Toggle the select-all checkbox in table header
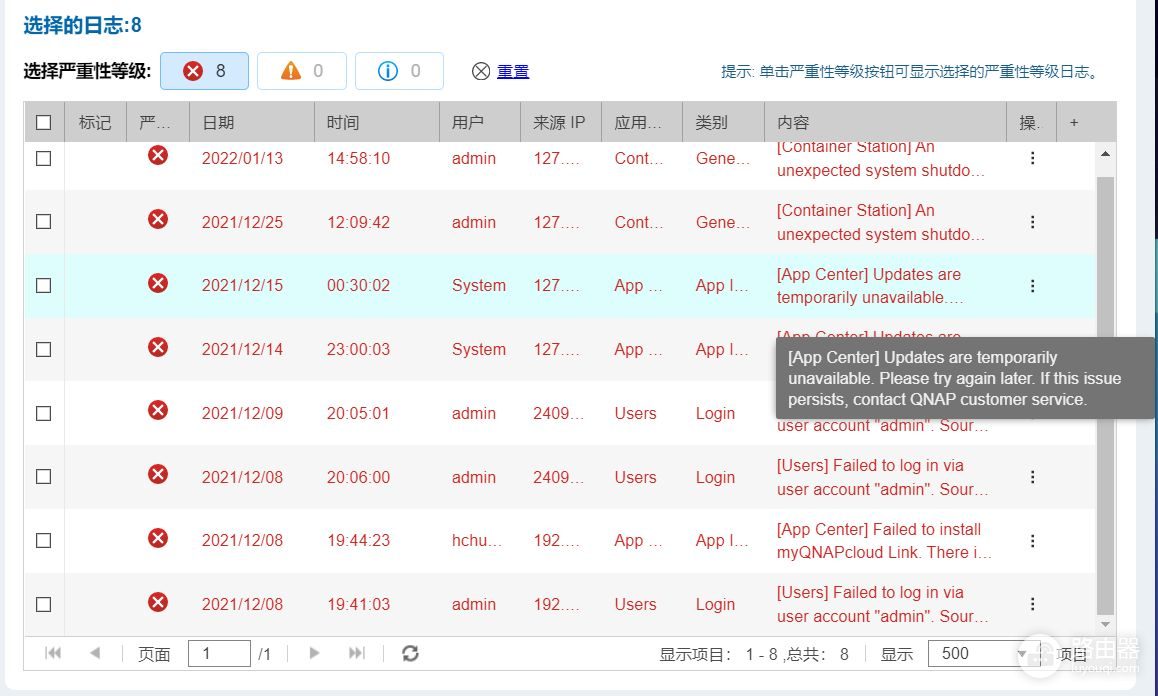 pos(43,122)
